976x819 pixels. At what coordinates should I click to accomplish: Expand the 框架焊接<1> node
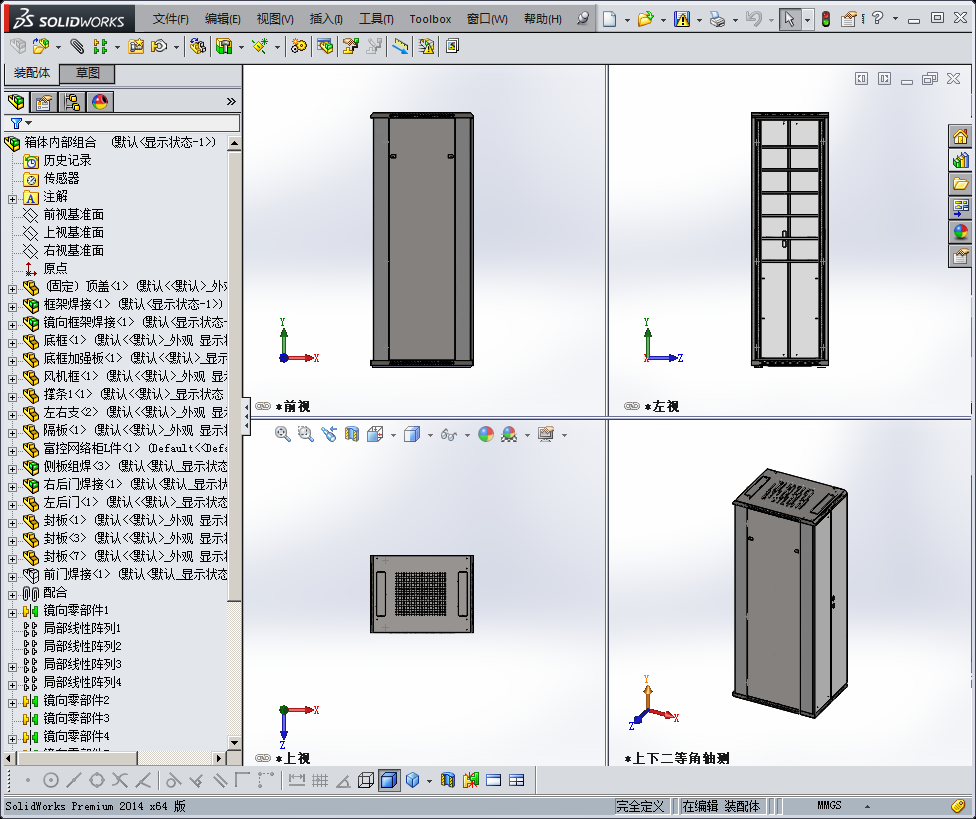12,307
